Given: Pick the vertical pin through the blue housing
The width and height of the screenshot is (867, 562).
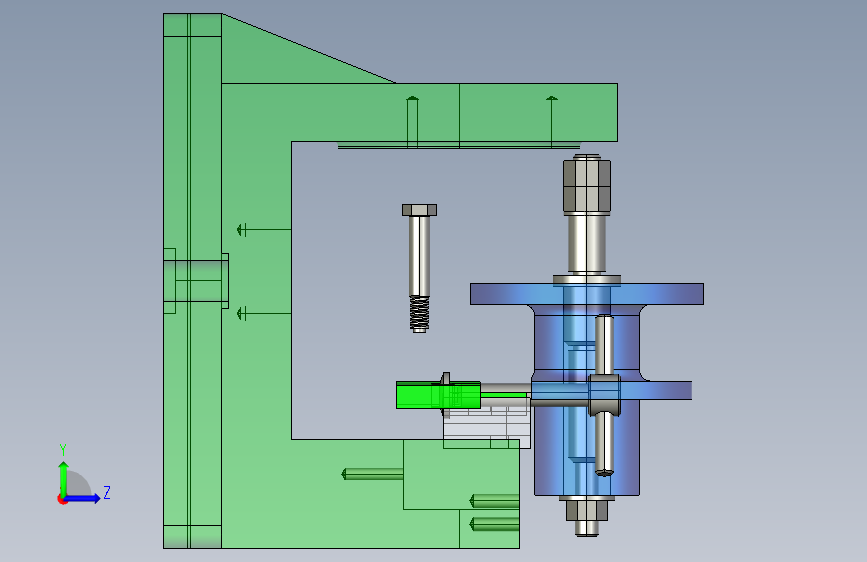Looking at the screenshot, I should pyautogui.click(x=604, y=396).
